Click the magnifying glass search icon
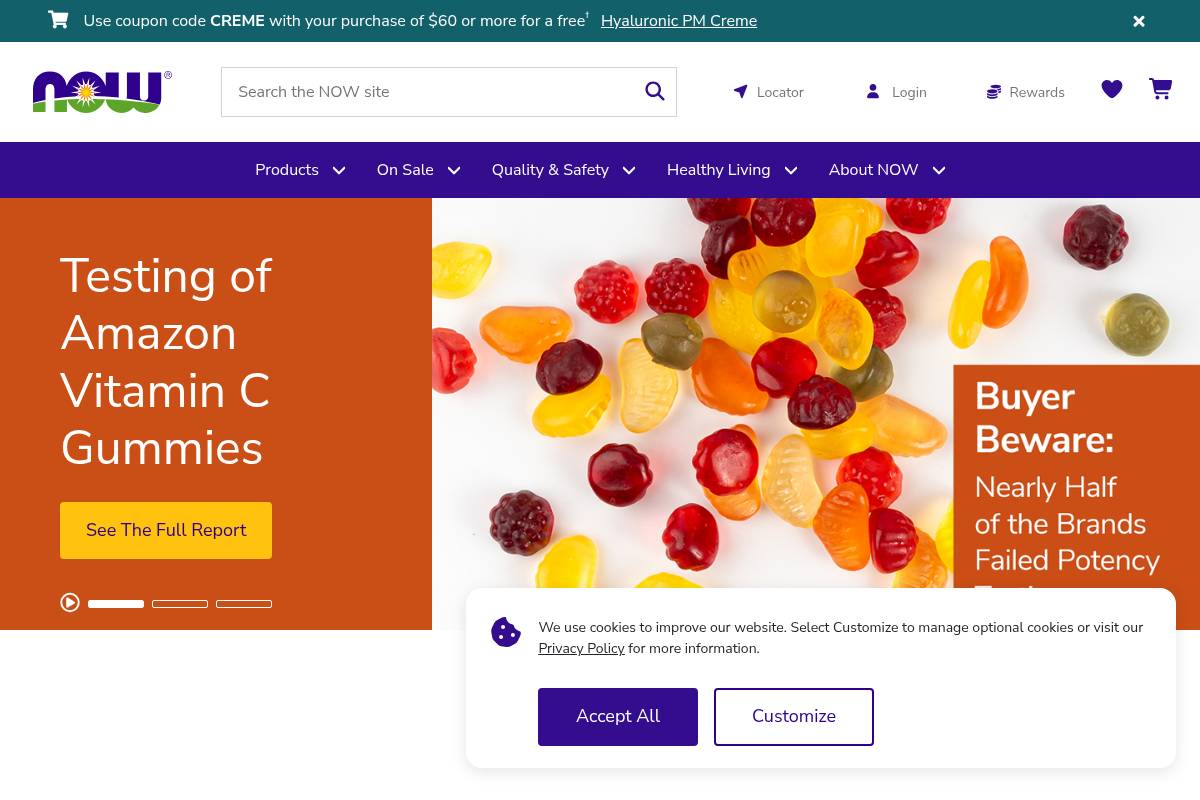Viewport: 1200px width, 800px height. tap(655, 92)
